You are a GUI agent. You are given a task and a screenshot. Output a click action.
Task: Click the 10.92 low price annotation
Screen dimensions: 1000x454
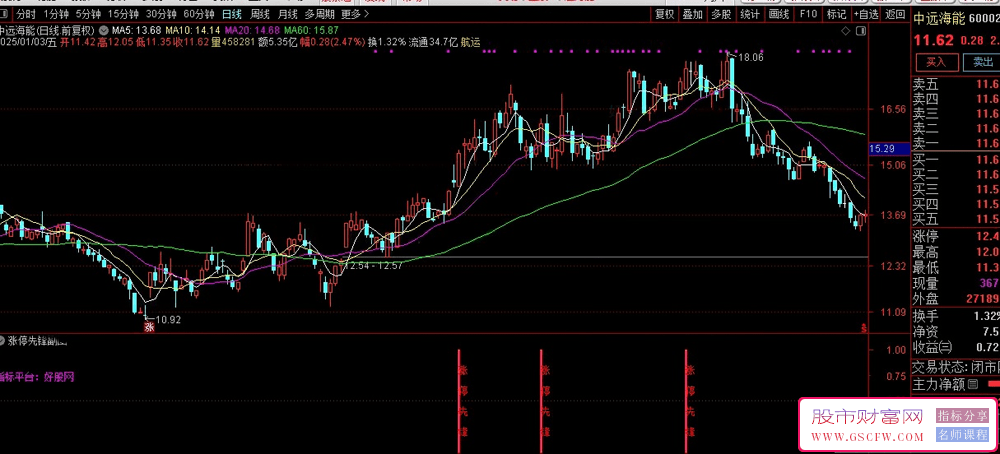coord(168,319)
